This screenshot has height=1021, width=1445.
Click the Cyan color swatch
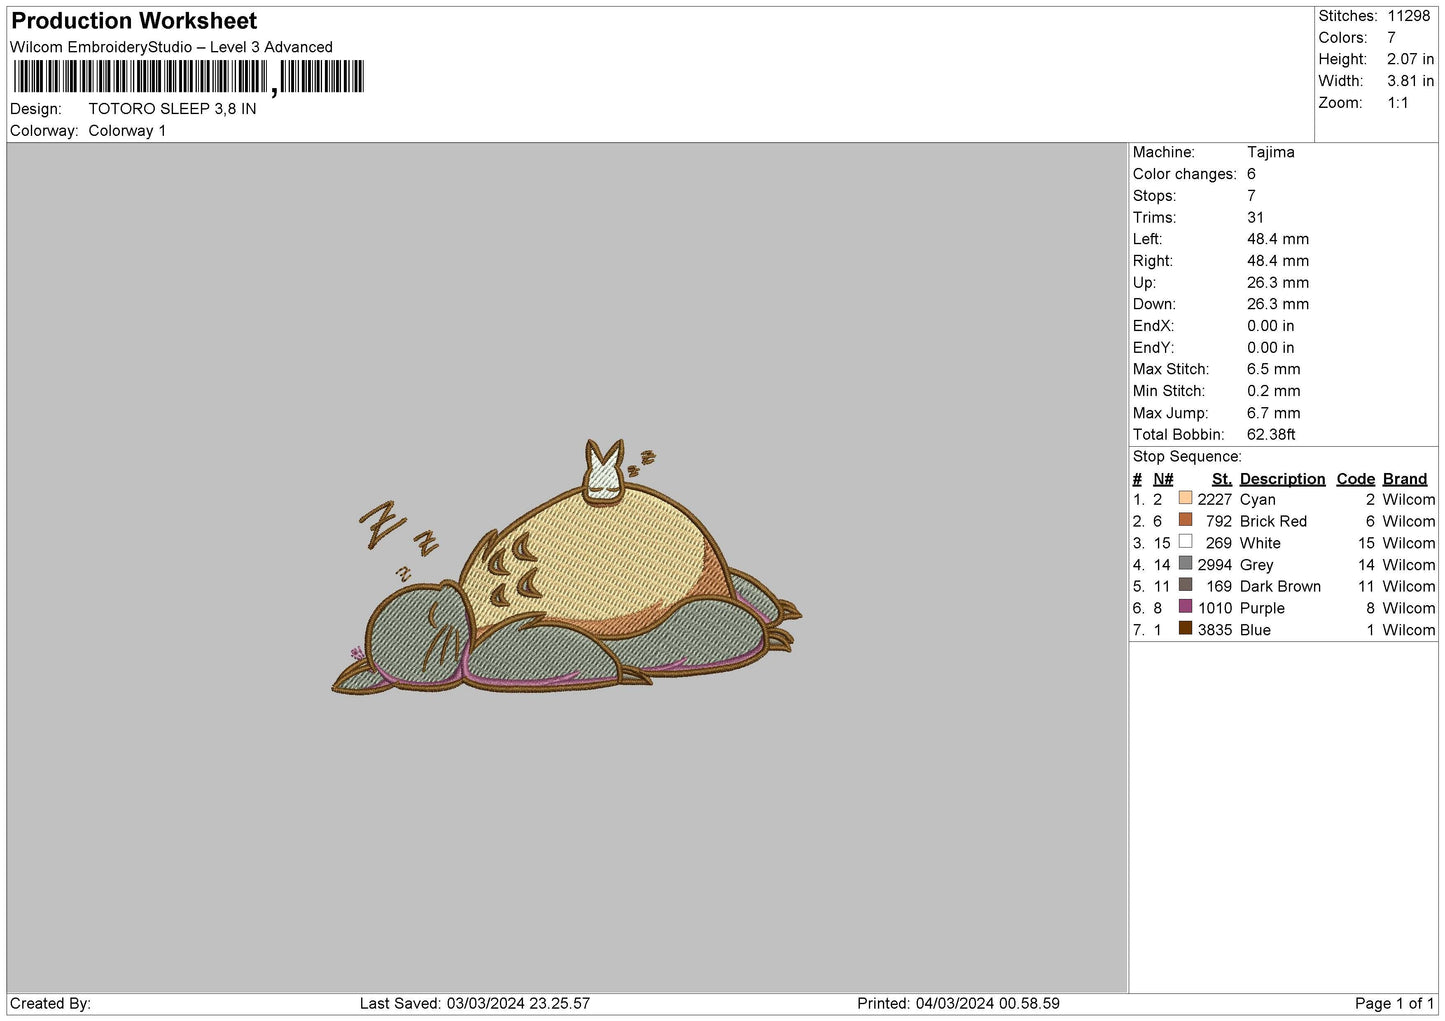tap(1185, 498)
